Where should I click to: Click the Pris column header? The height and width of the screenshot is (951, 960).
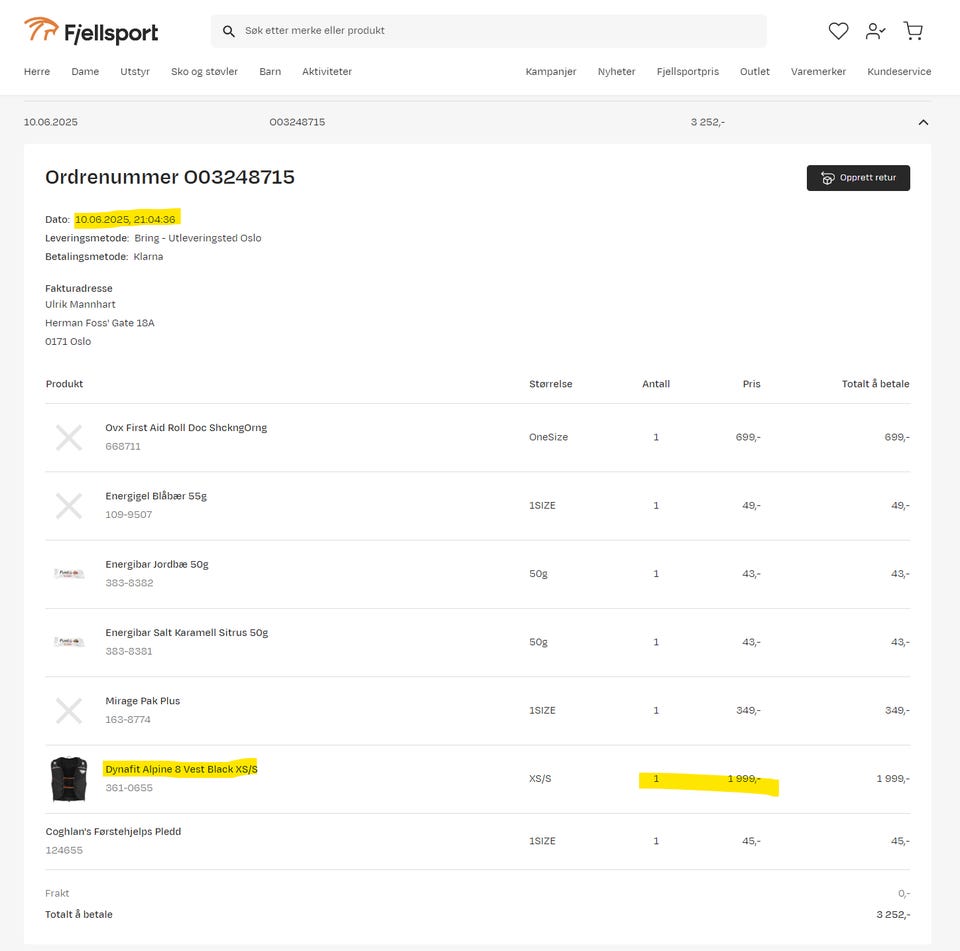(x=751, y=384)
